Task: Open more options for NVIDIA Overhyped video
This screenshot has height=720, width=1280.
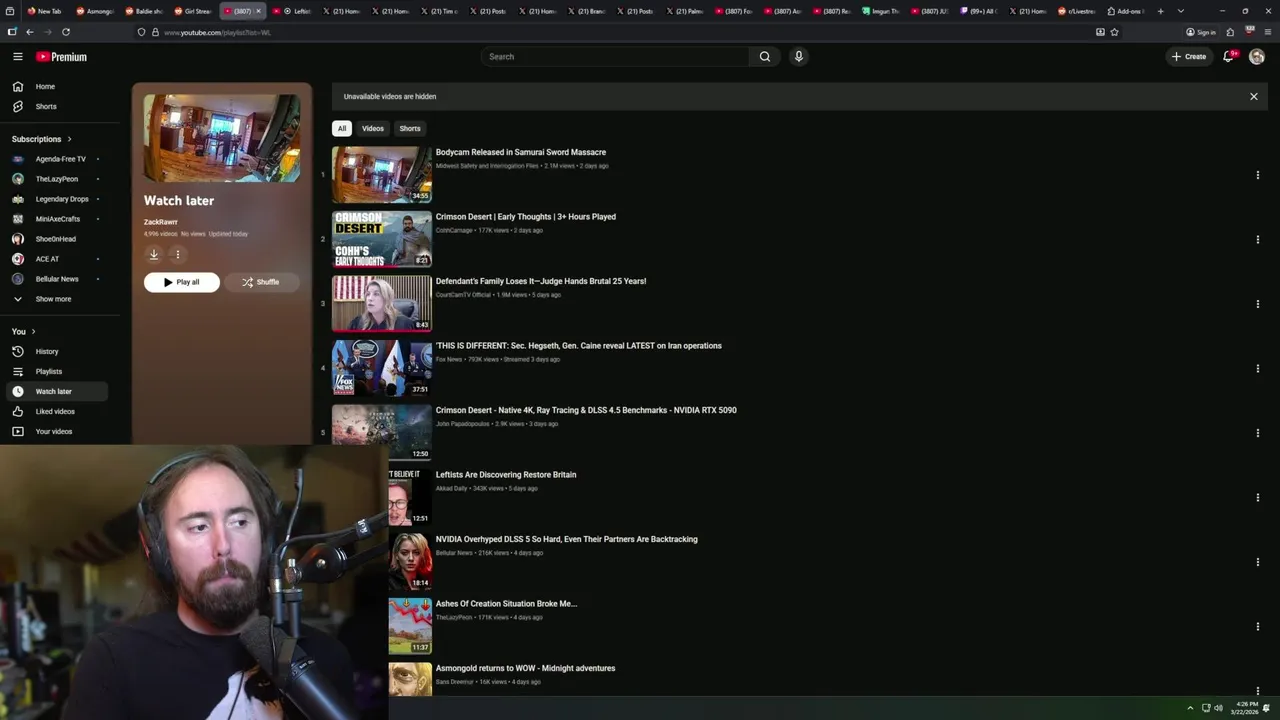Action: [x=1258, y=562]
